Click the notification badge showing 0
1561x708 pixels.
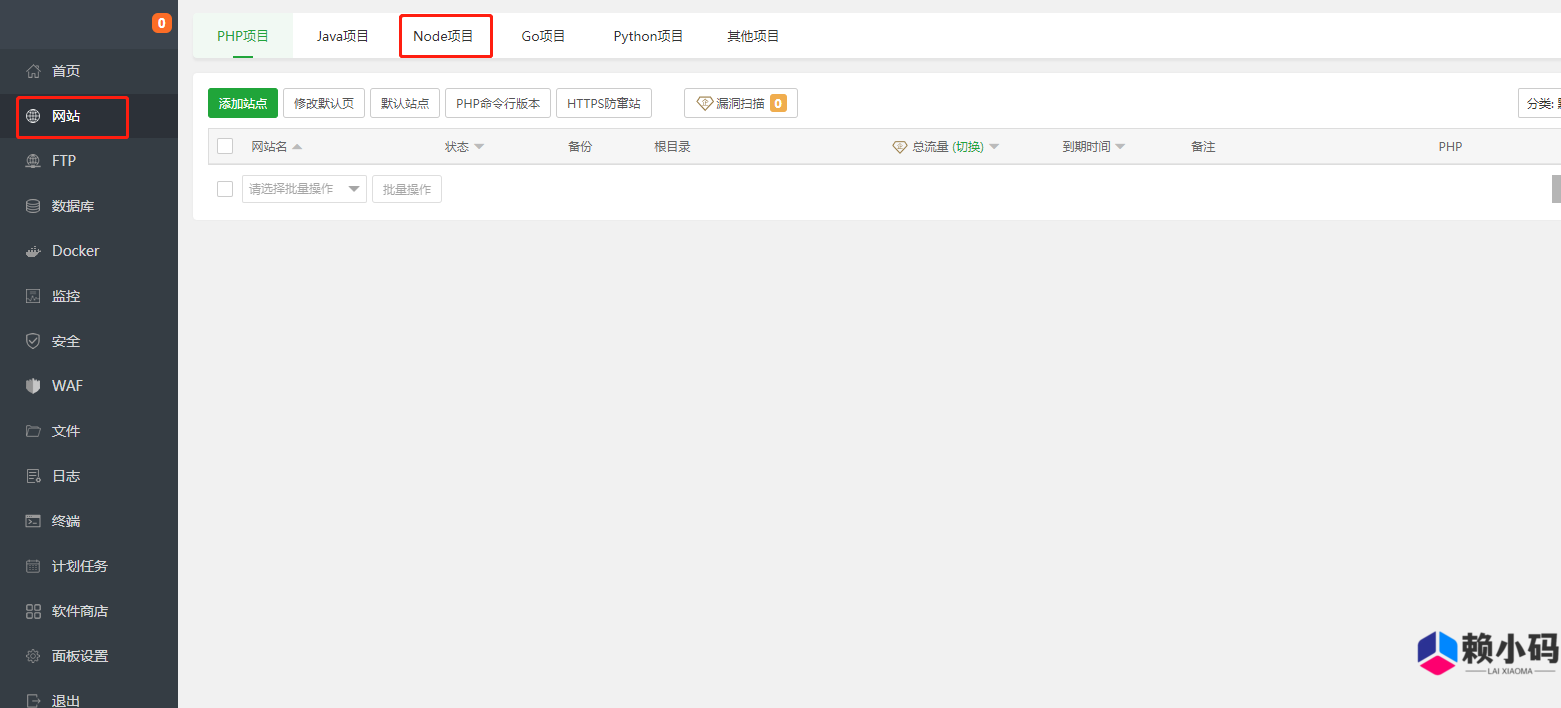click(x=160, y=22)
